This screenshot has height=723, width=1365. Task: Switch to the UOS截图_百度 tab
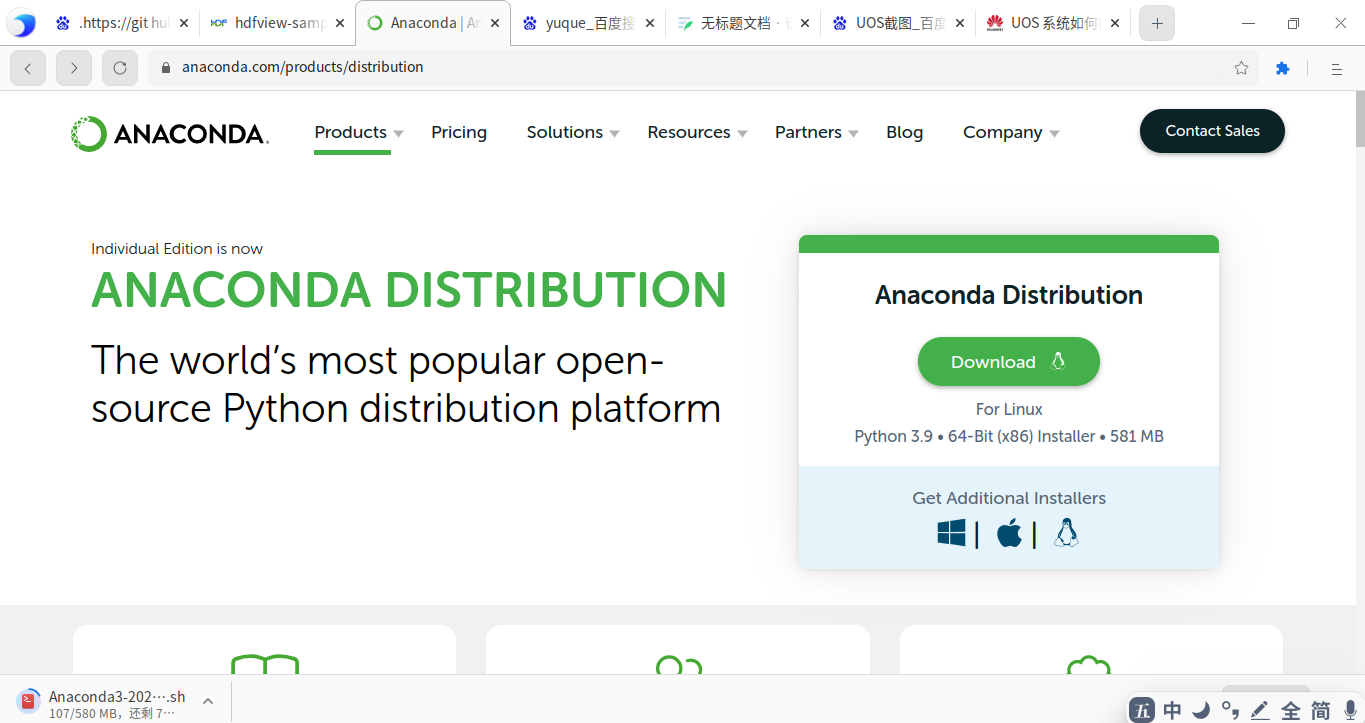[898, 23]
